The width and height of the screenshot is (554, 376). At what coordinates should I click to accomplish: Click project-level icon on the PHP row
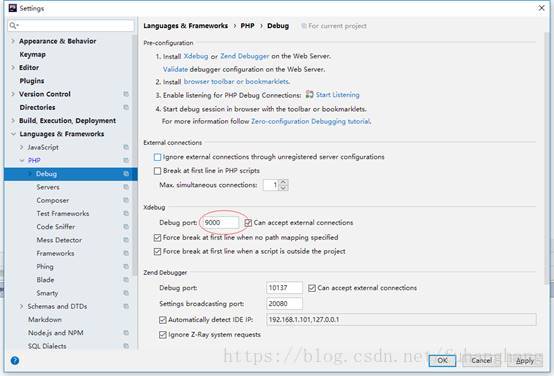[x=126, y=160]
